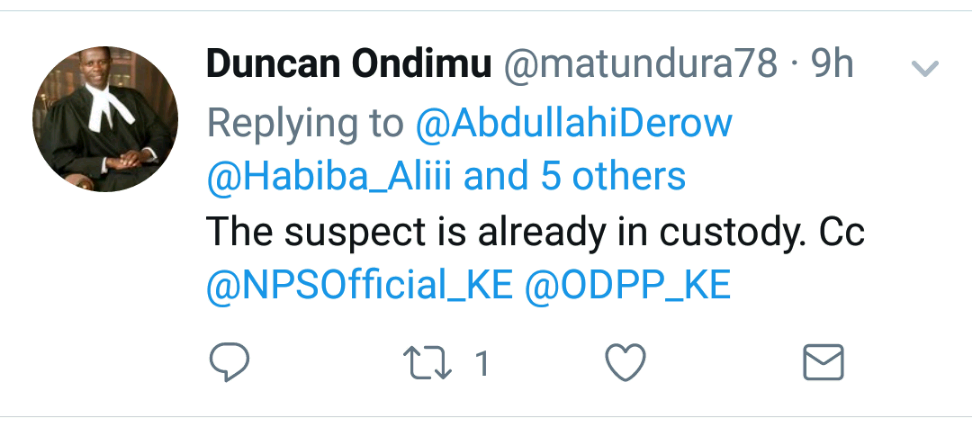Open the tweet options chevron menu
This screenshot has width=972, height=424.
tap(925, 69)
